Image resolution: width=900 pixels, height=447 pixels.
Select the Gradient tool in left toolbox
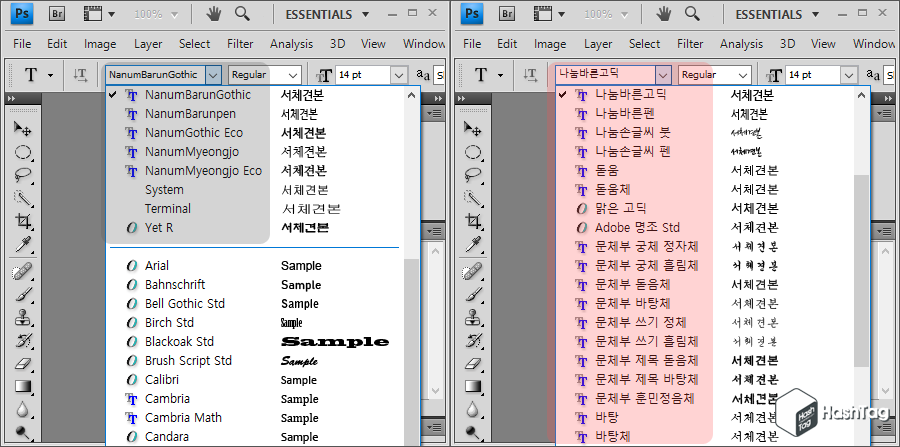[x=22, y=386]
